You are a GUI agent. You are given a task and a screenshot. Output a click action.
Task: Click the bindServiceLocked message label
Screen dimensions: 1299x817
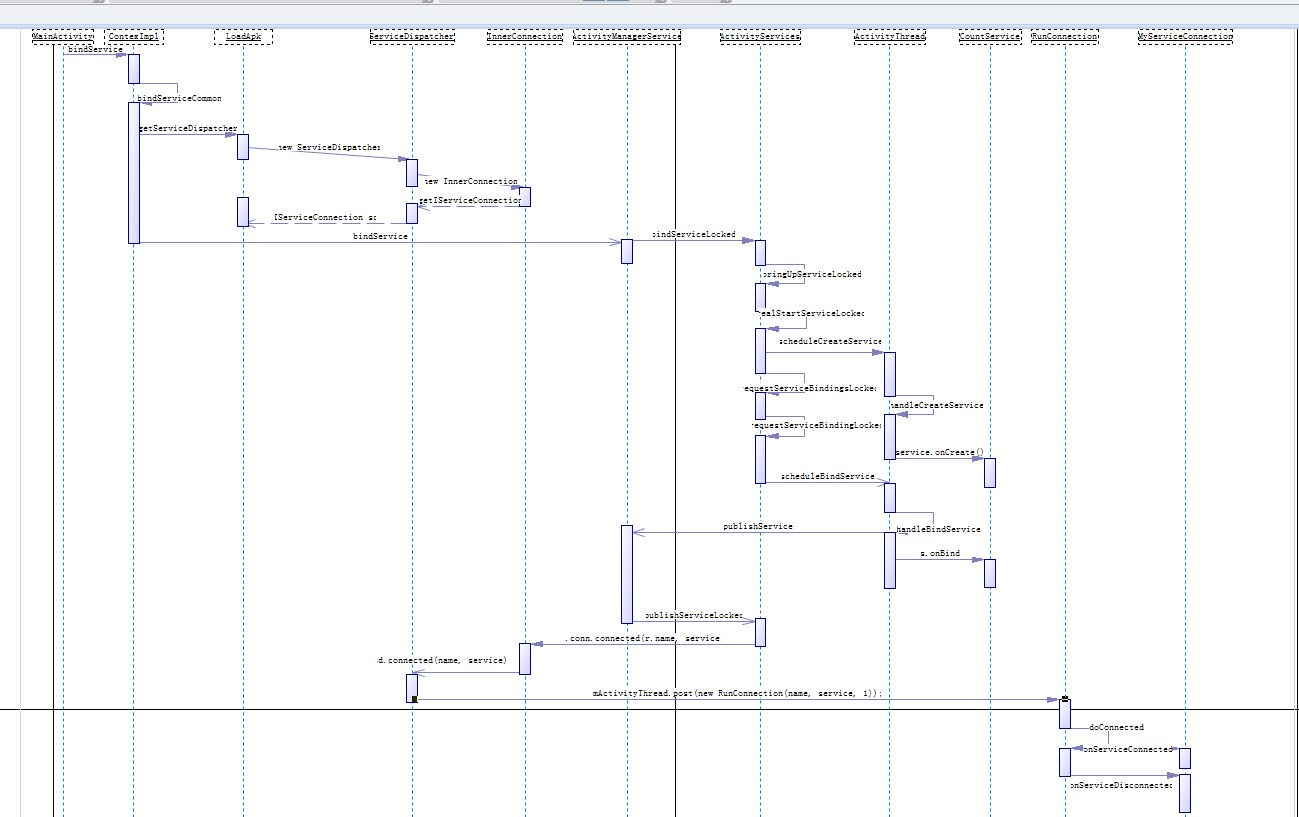pos(694,234)
